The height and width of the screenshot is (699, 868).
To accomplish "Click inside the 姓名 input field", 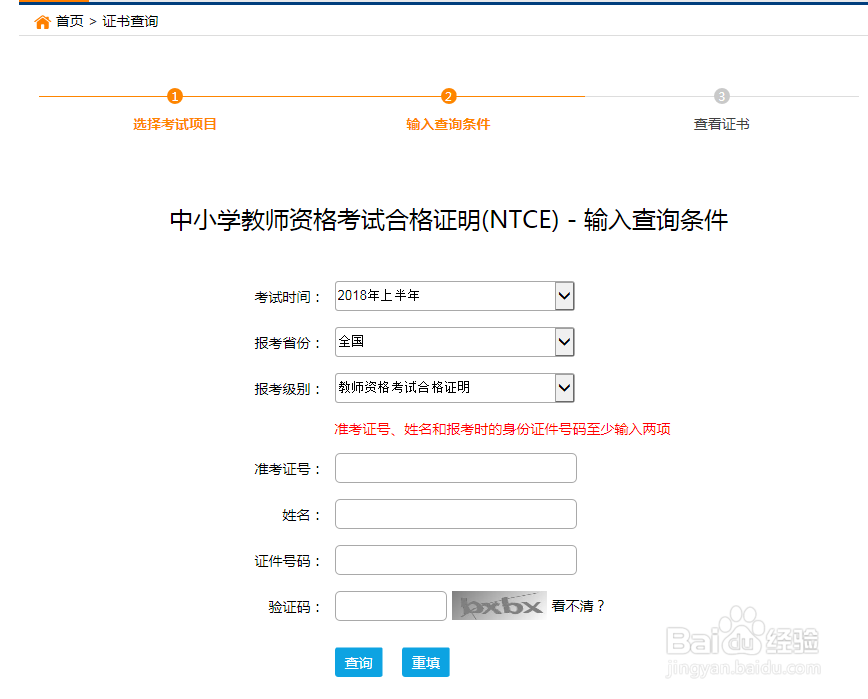I will 455,513.
